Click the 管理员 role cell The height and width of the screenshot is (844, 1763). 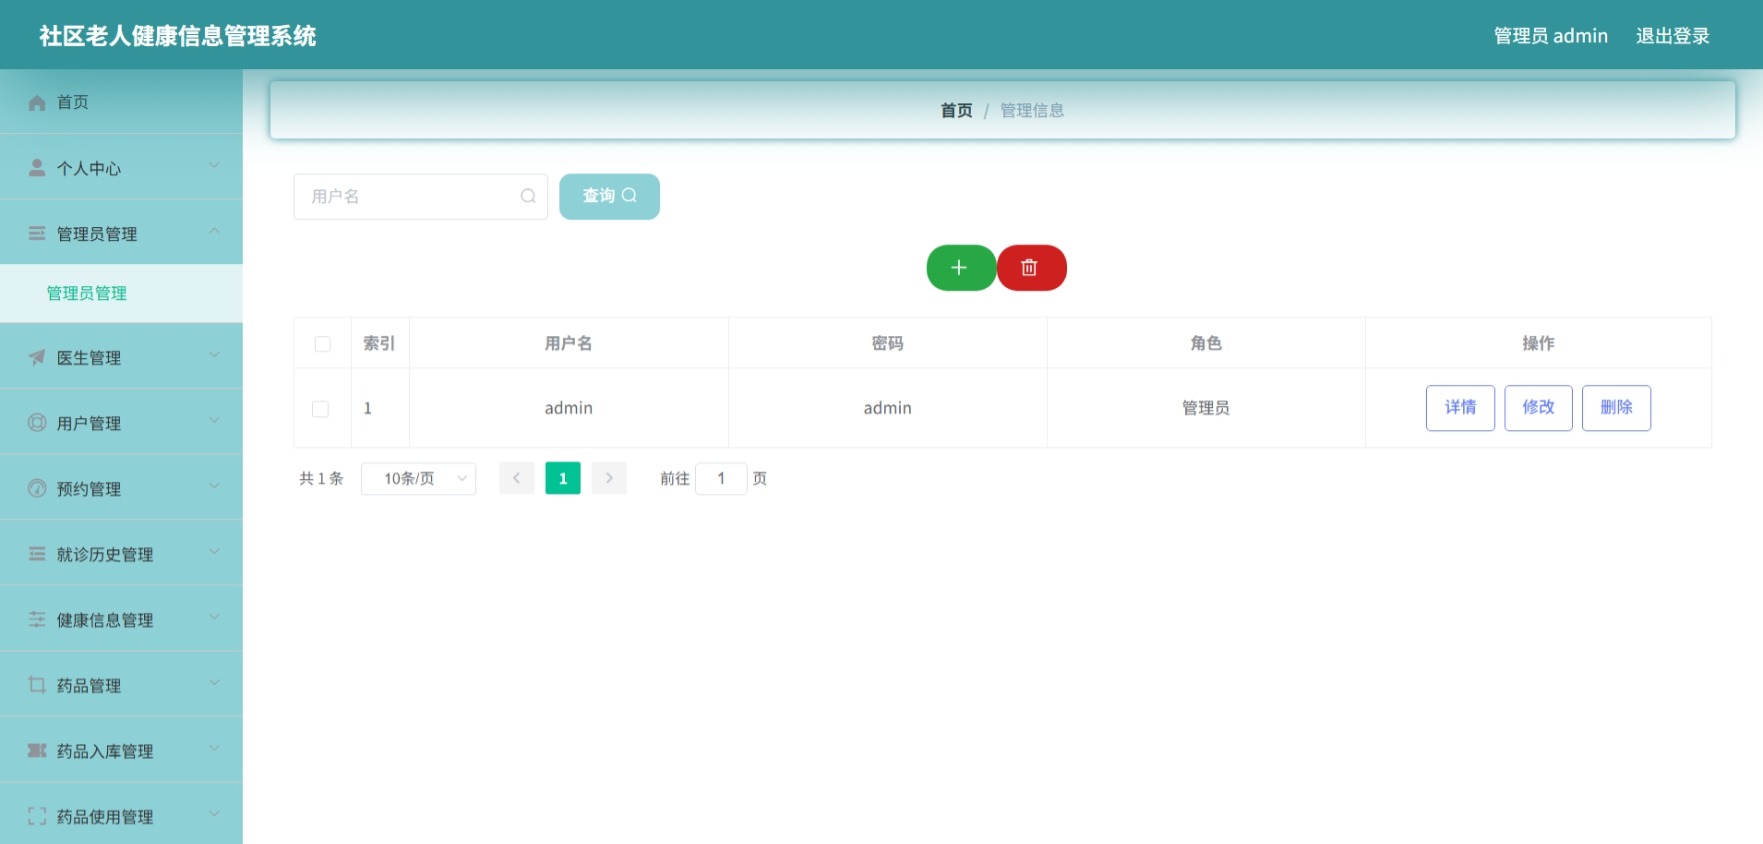click(1206, 408)
